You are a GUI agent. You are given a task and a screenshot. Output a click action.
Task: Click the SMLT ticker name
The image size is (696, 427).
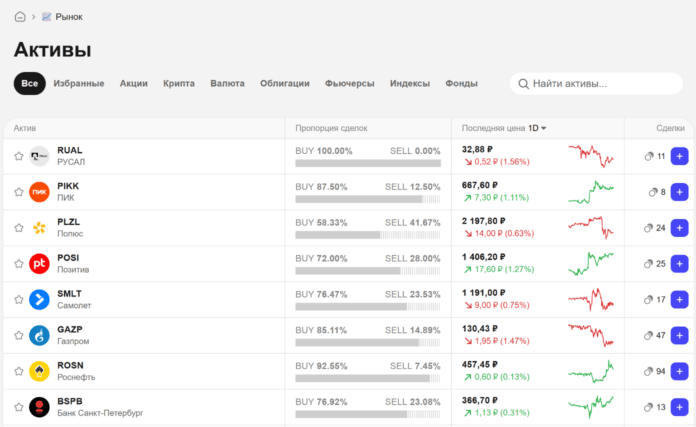coord(69,294)
